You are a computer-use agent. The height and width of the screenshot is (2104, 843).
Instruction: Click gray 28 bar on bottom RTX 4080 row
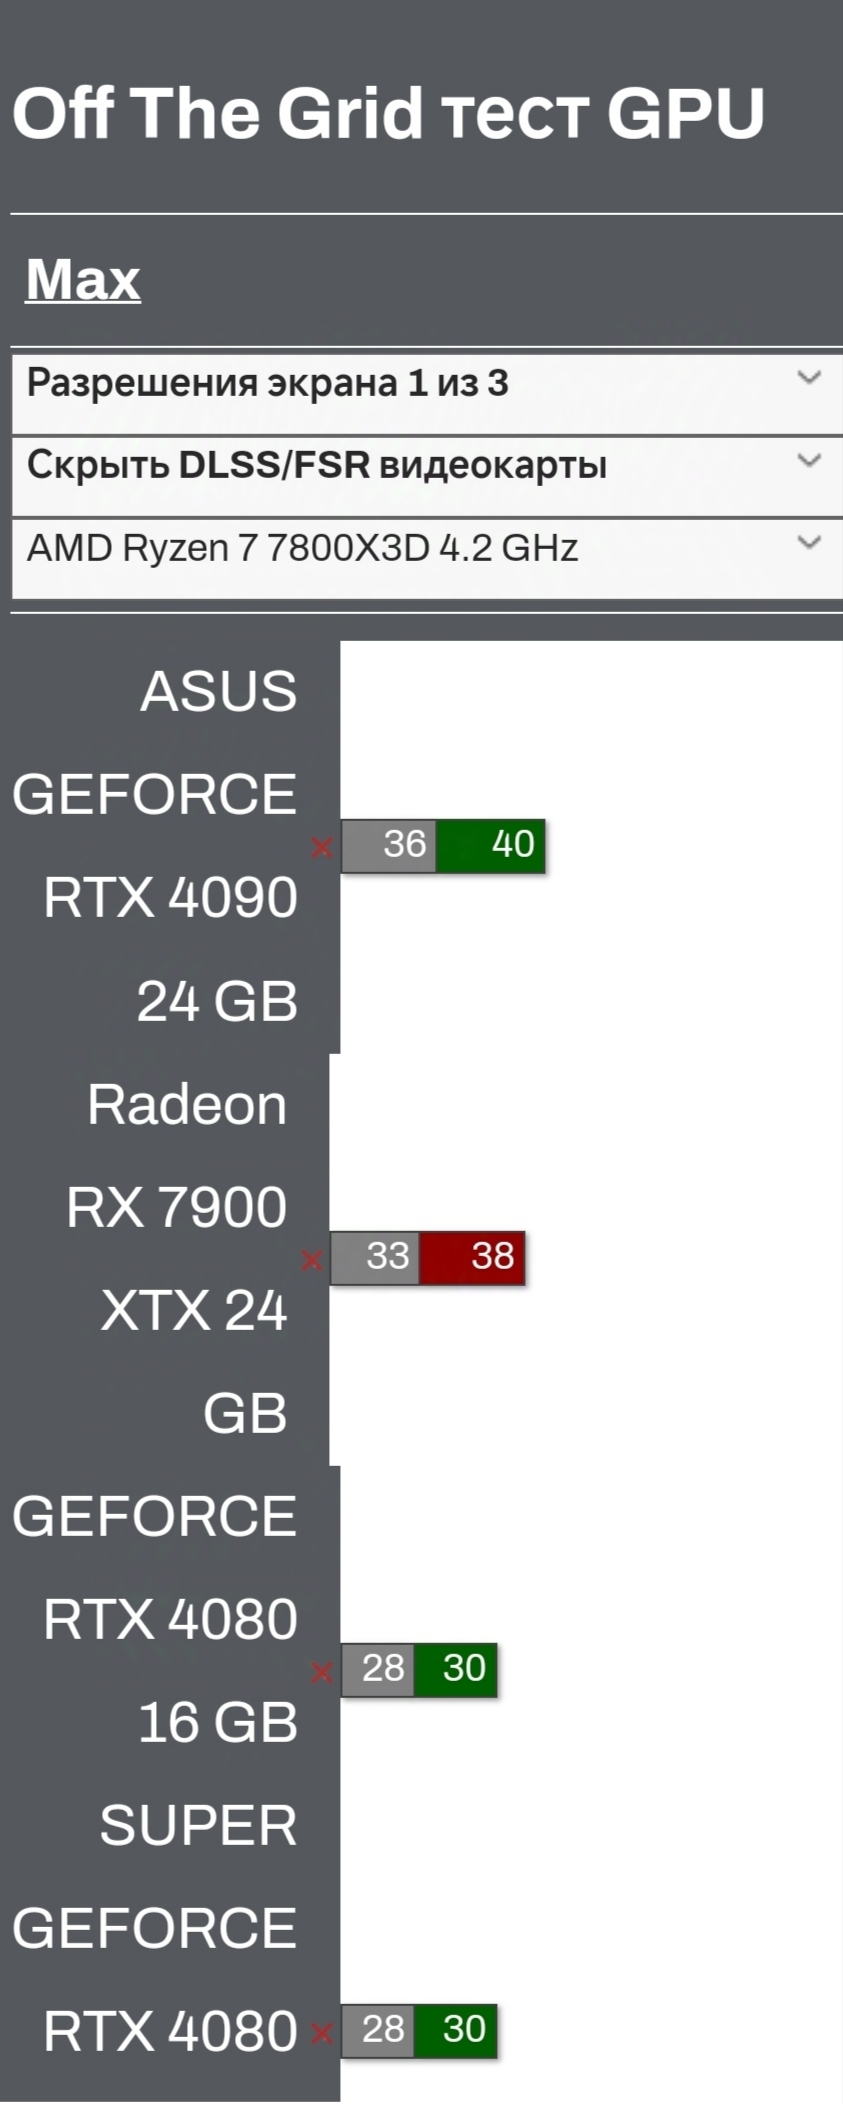pos(378,2030)
